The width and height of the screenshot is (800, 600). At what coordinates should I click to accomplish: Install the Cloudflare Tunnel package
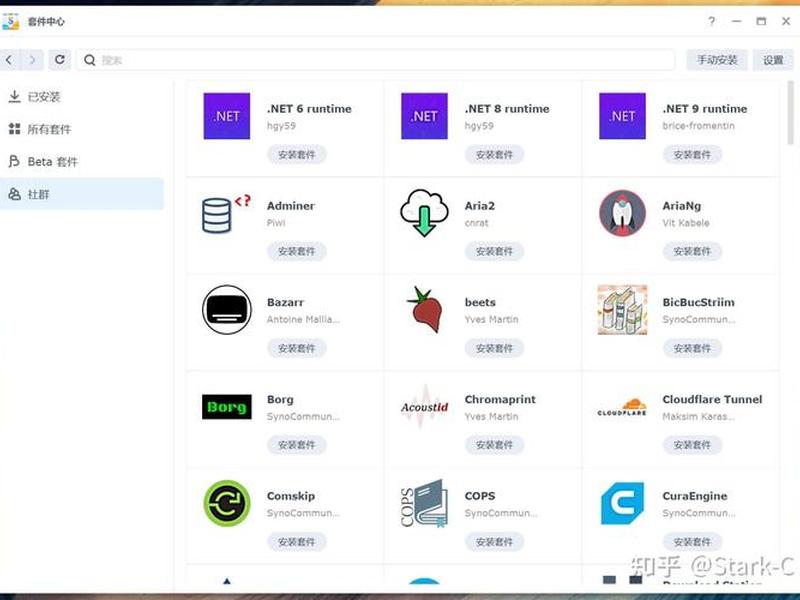(692, 444)
